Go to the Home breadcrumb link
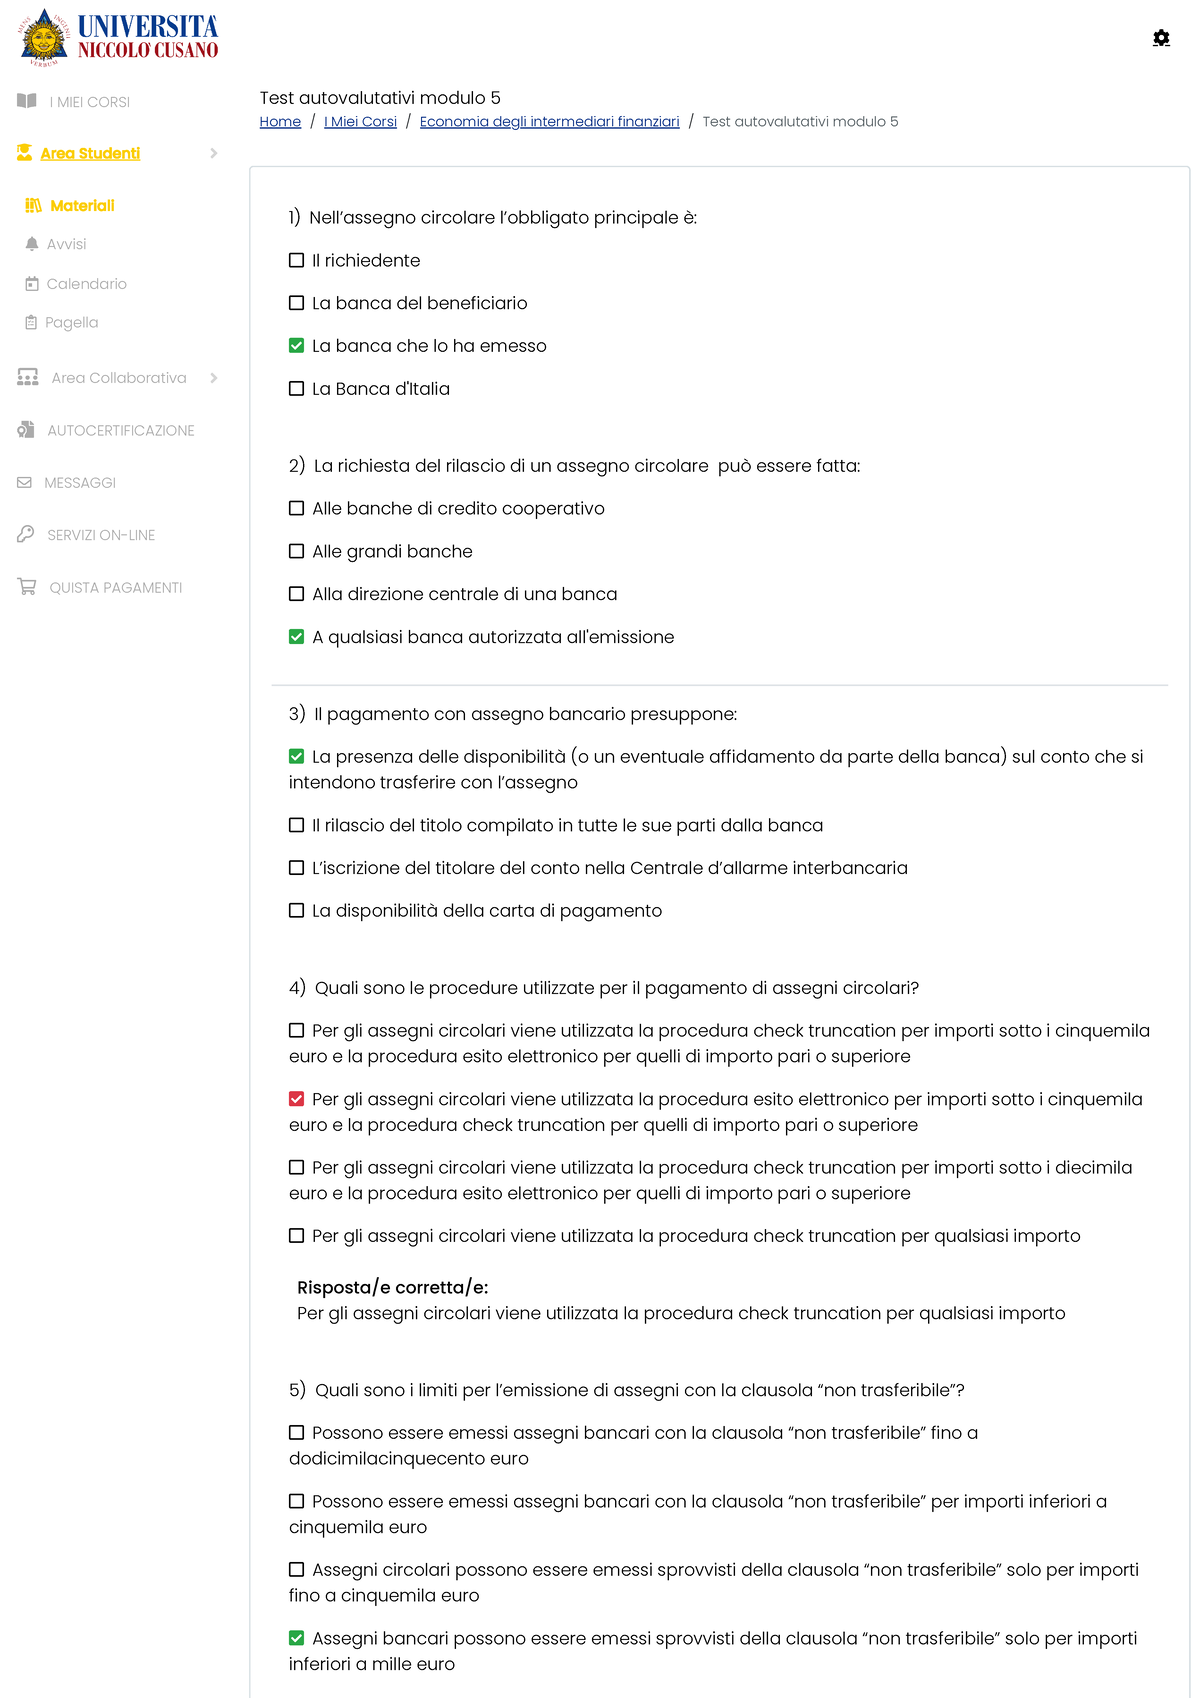The height and width of the screenshot is (1698, 1200). click(280, 122)
